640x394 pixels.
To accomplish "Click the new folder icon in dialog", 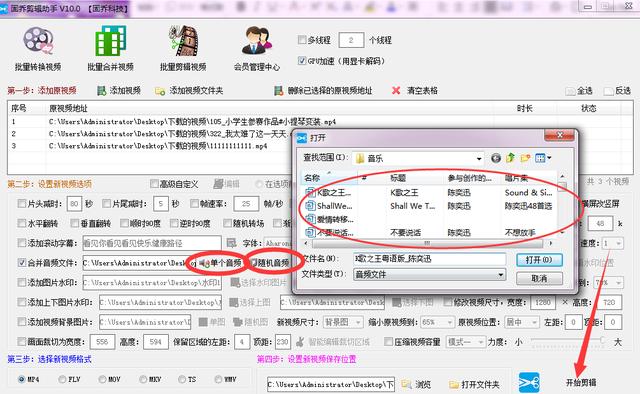I will point(525,158).
